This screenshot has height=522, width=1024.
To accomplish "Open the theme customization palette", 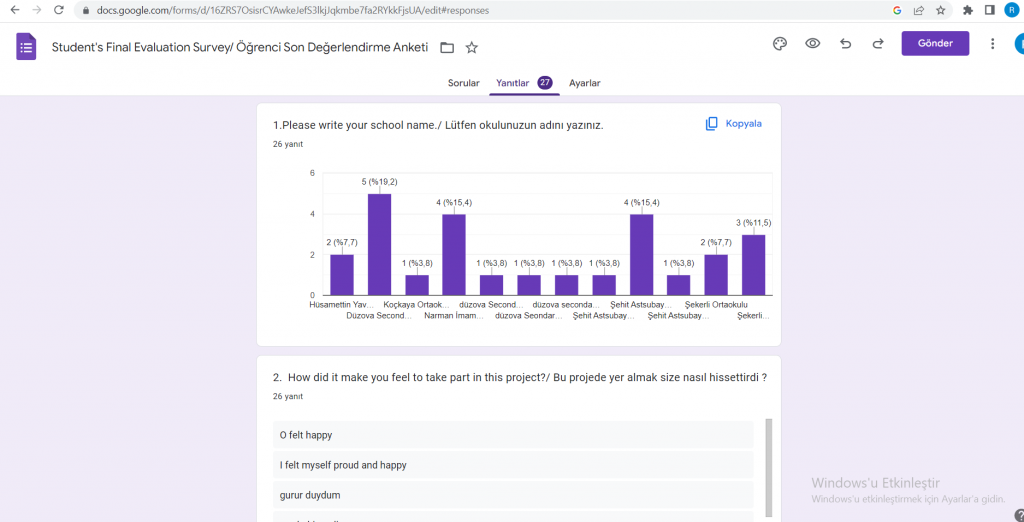I will point(780,44).
